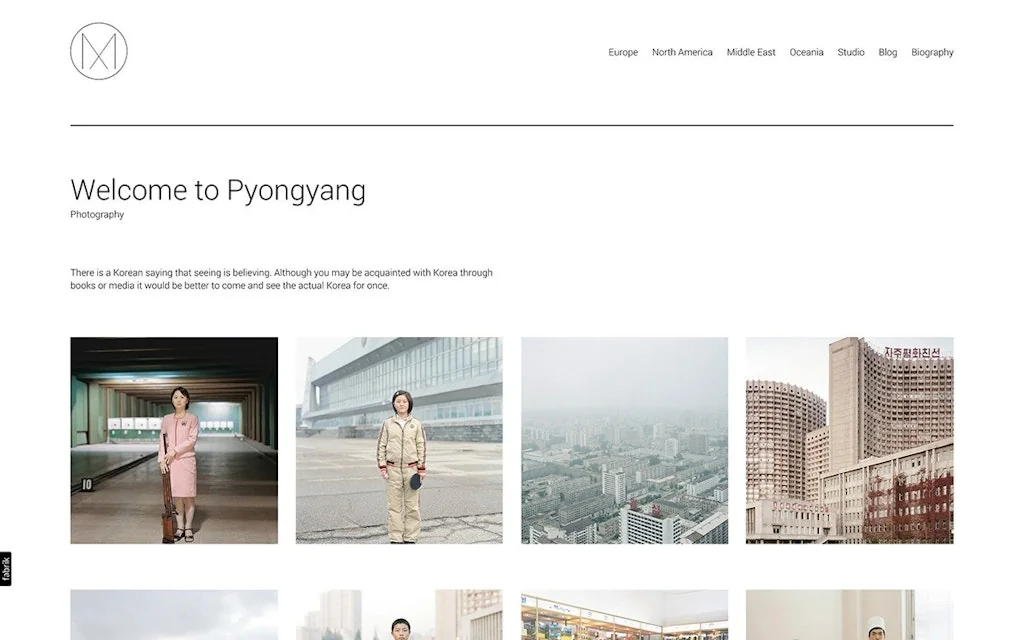Visit the Blog page

click(888, 52)
